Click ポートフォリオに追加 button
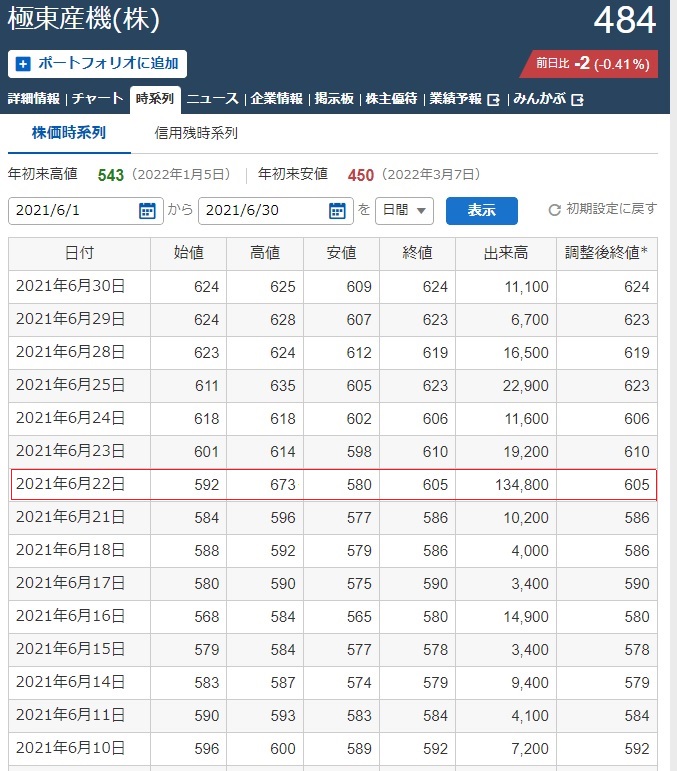 pyautogui.click(x=97, y=64)
